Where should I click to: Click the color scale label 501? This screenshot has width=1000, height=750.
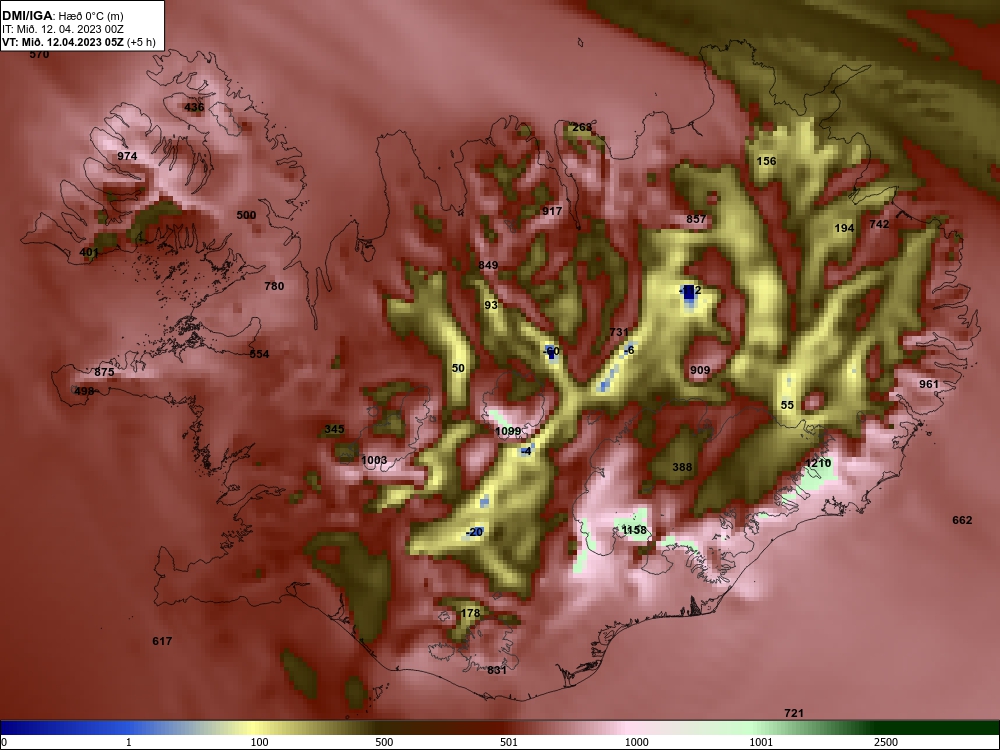[508, 742]
